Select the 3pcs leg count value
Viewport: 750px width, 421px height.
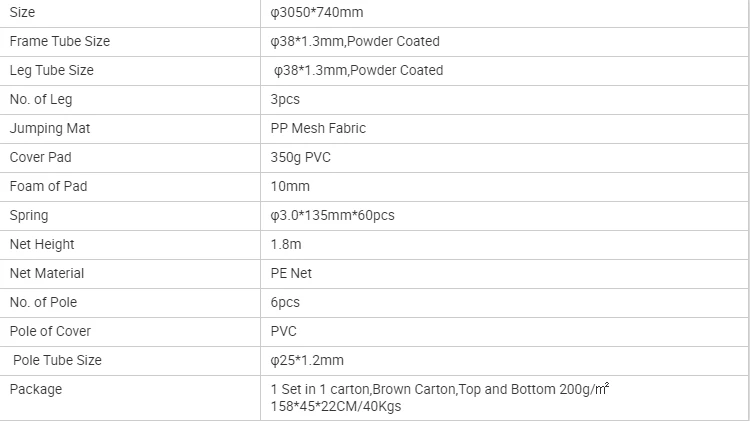point(285,100)
